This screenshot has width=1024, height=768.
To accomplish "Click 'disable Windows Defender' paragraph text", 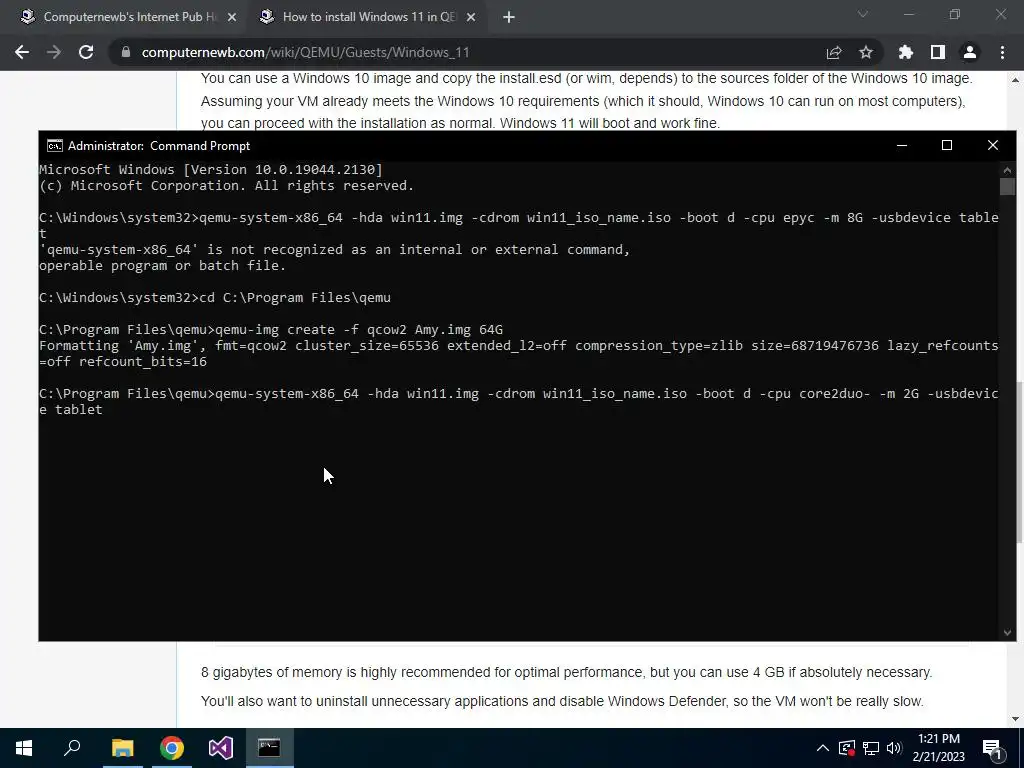I will coord(562,701).
